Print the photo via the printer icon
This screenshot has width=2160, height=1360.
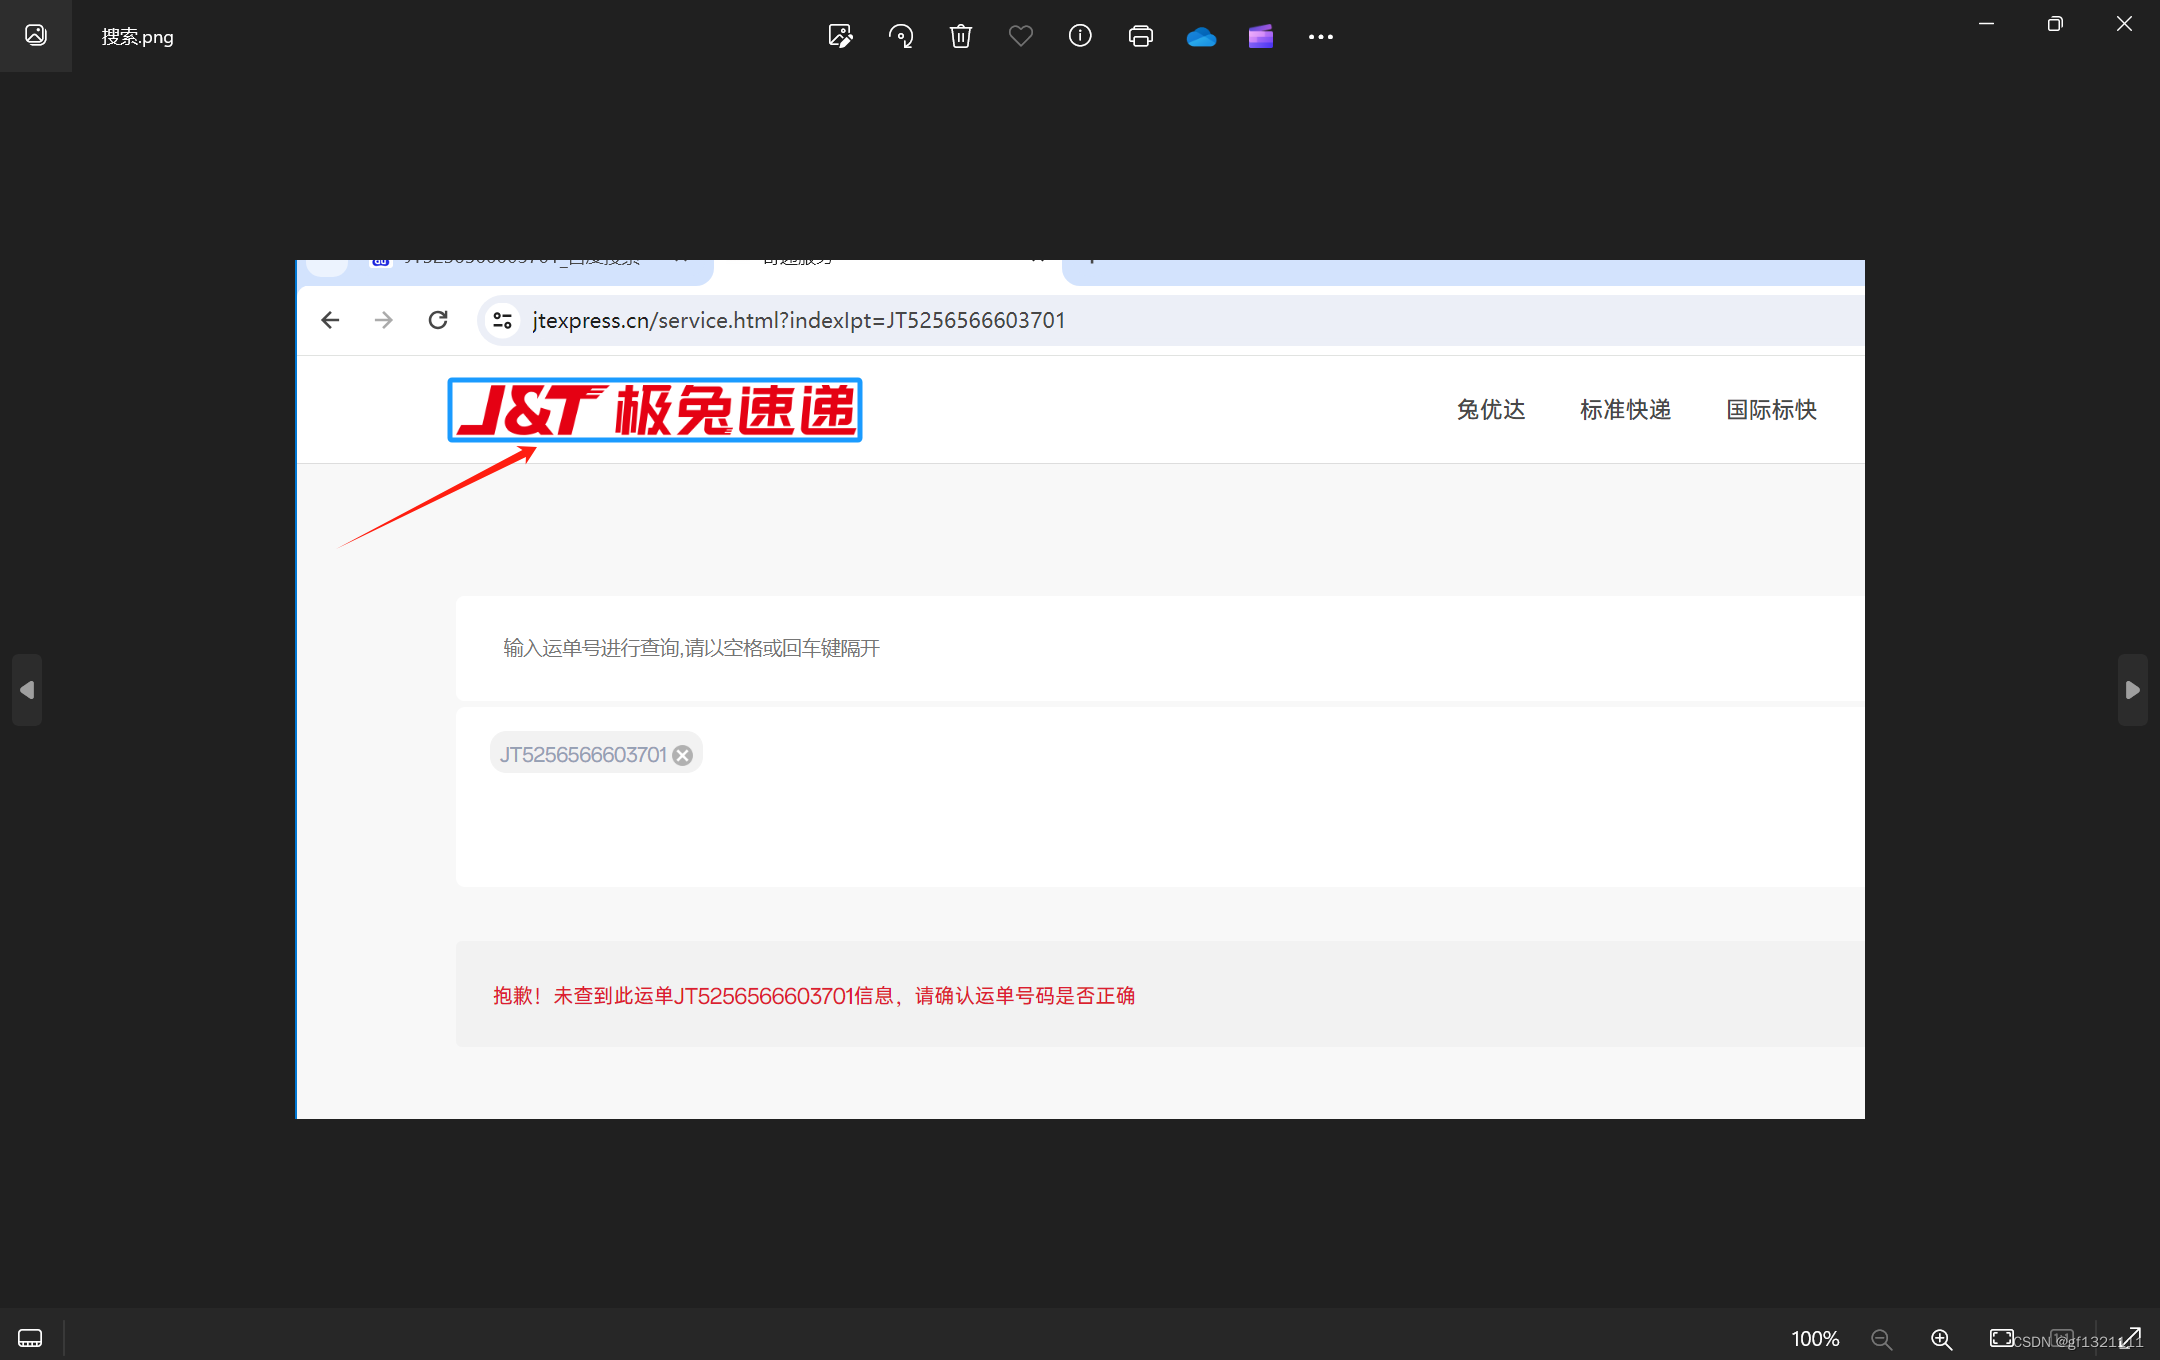(x=1140, y=37)
